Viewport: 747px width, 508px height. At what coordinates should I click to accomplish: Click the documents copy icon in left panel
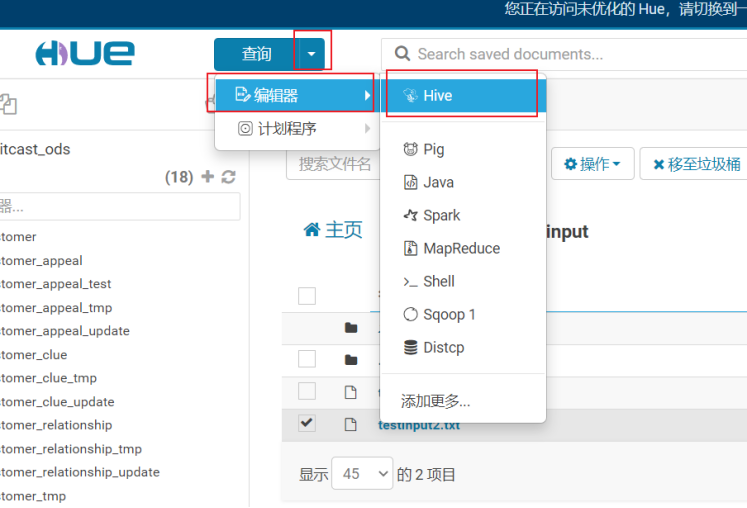click(9, 104)
